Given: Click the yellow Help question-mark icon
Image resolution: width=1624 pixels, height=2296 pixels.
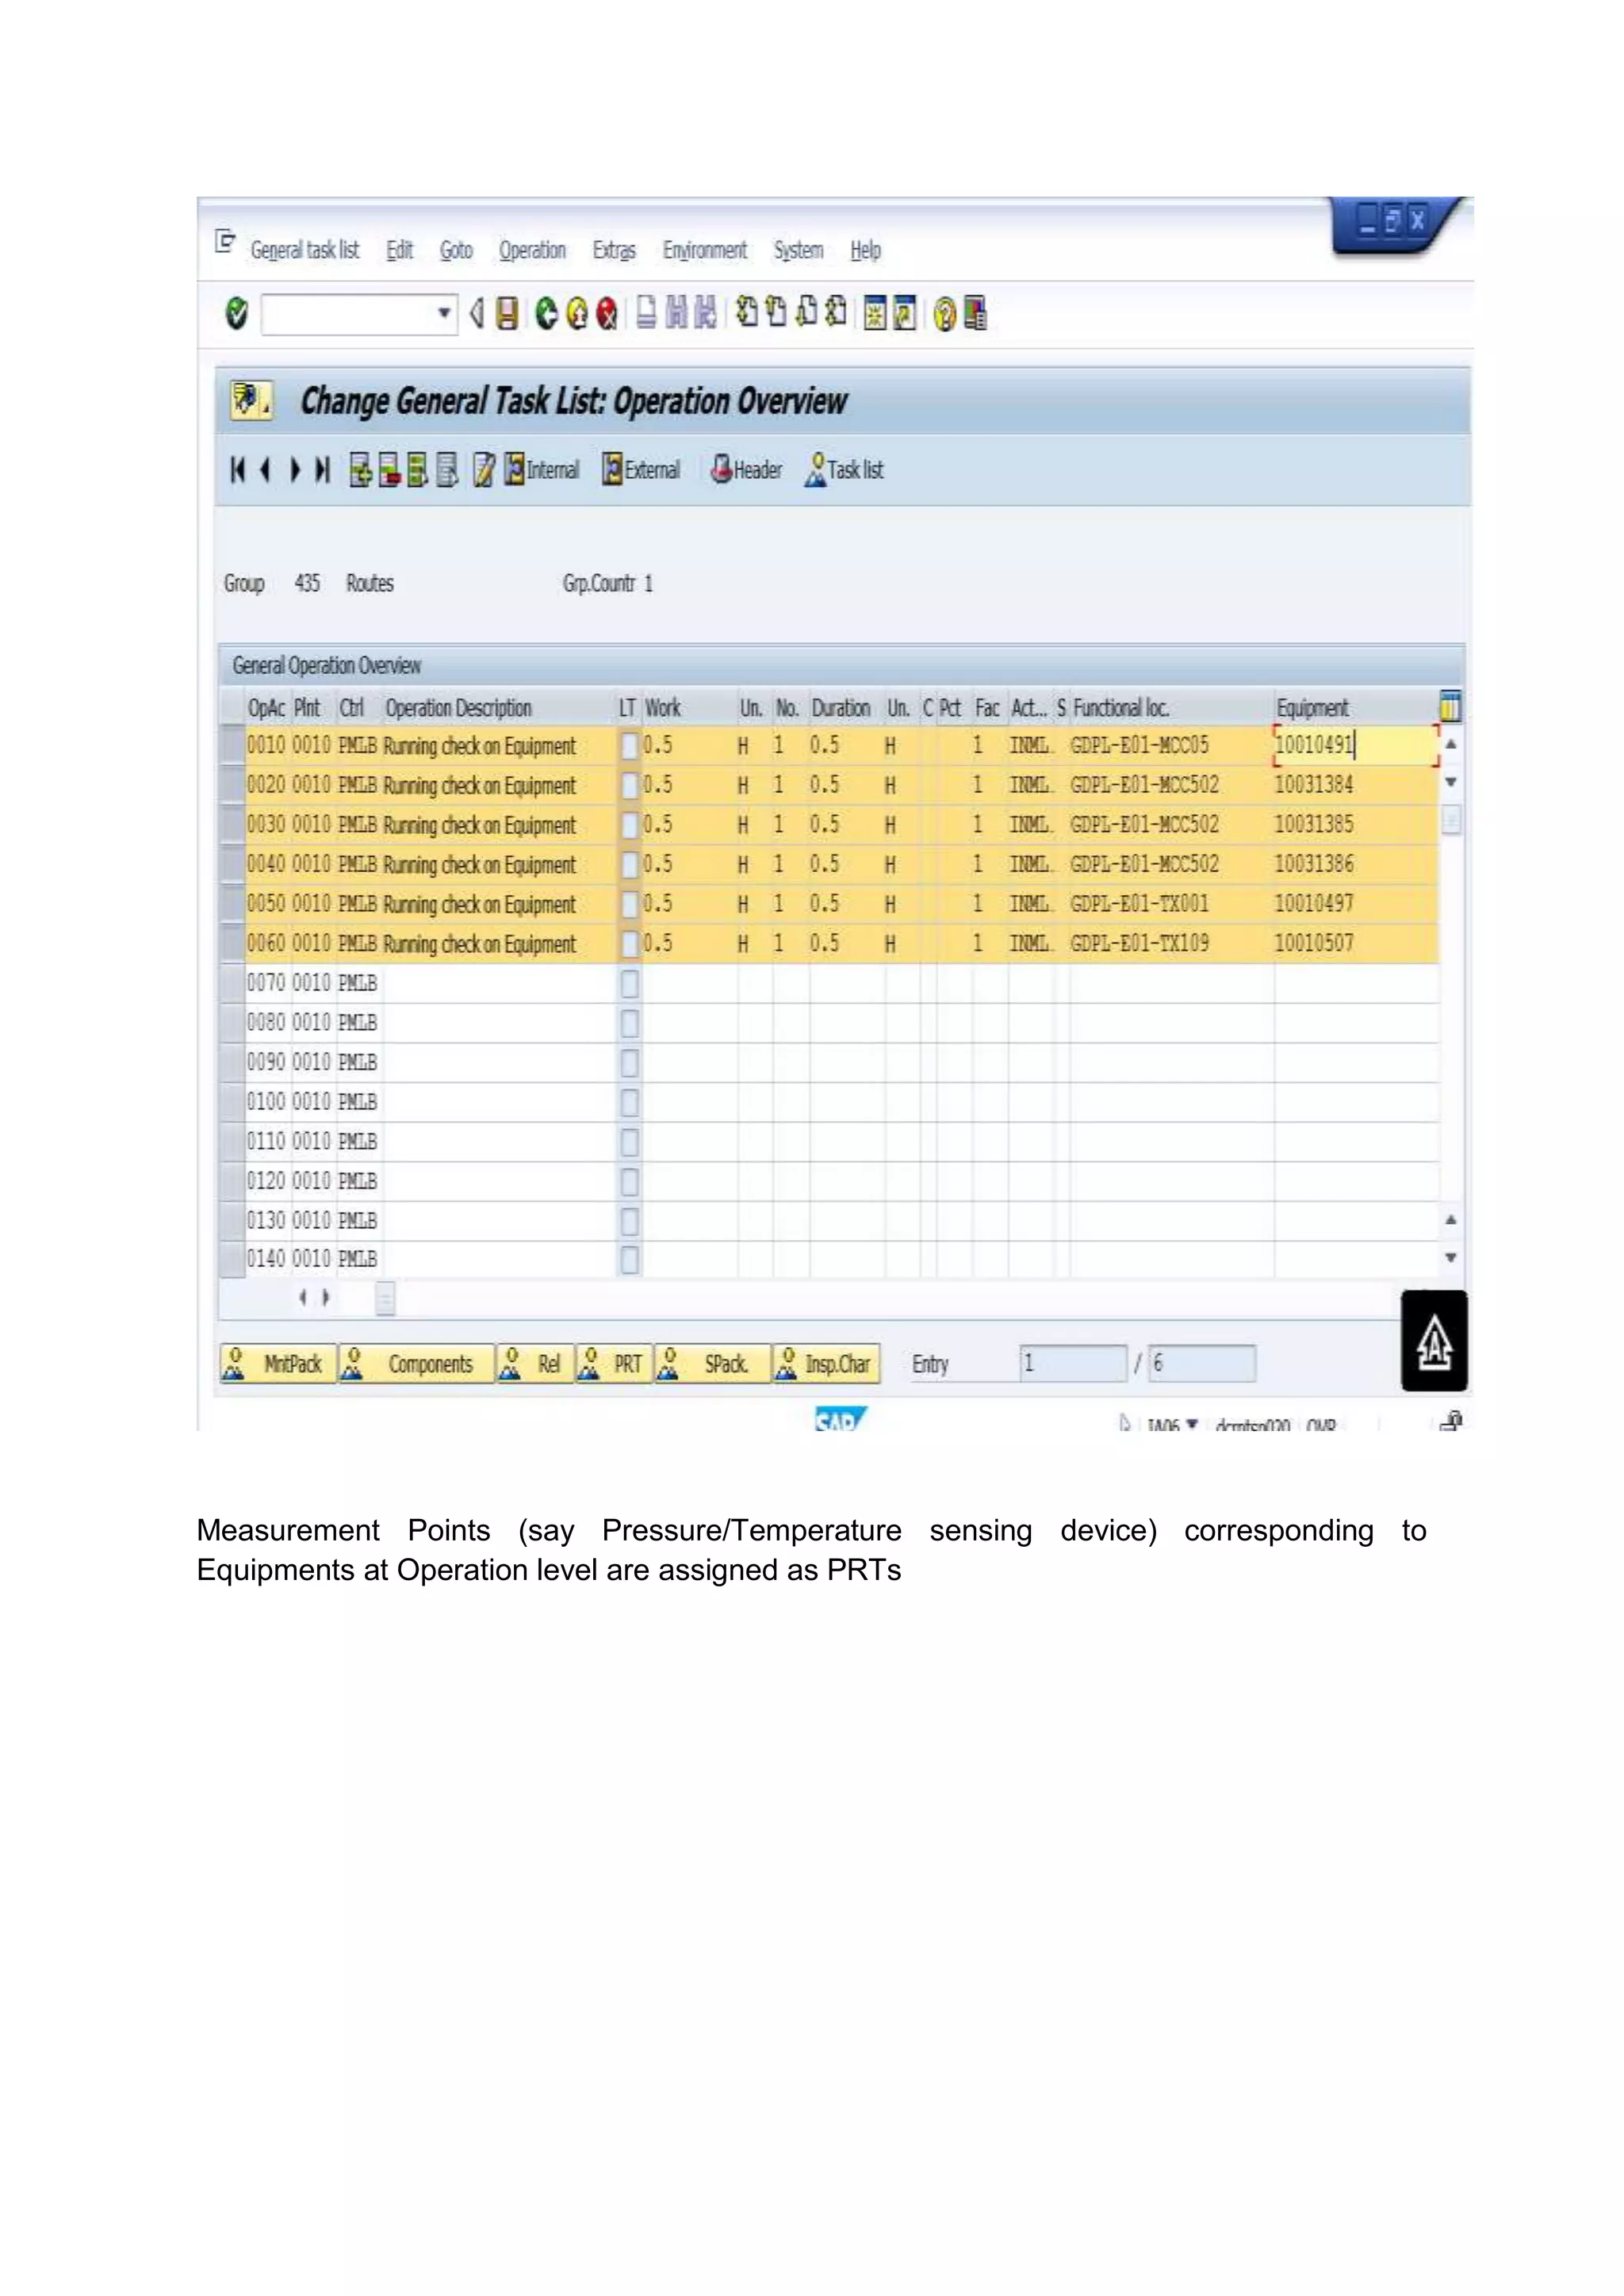Looking at the screenshot, I should (943, 315).
